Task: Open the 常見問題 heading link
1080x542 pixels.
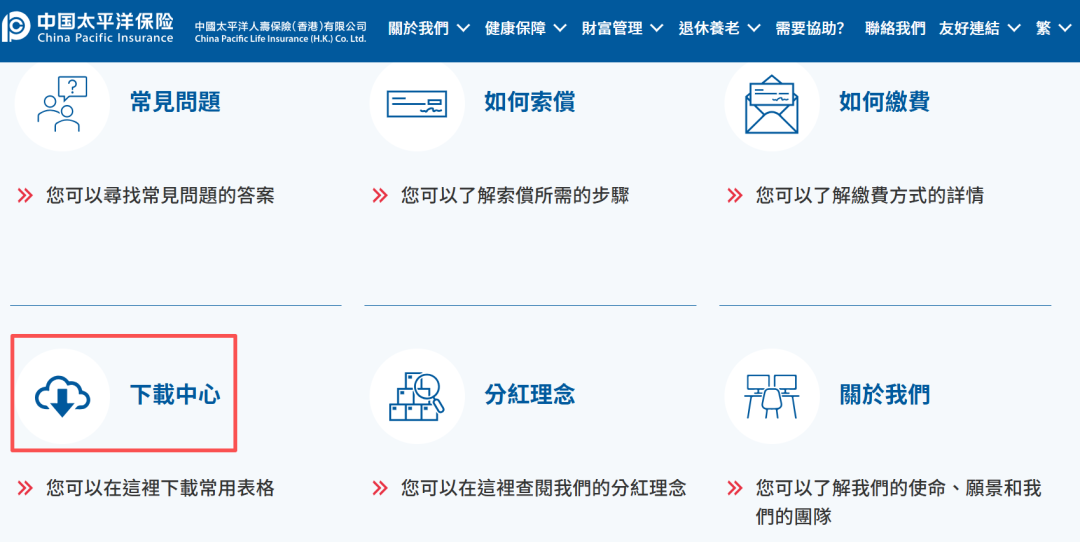Action: (175, 102)
